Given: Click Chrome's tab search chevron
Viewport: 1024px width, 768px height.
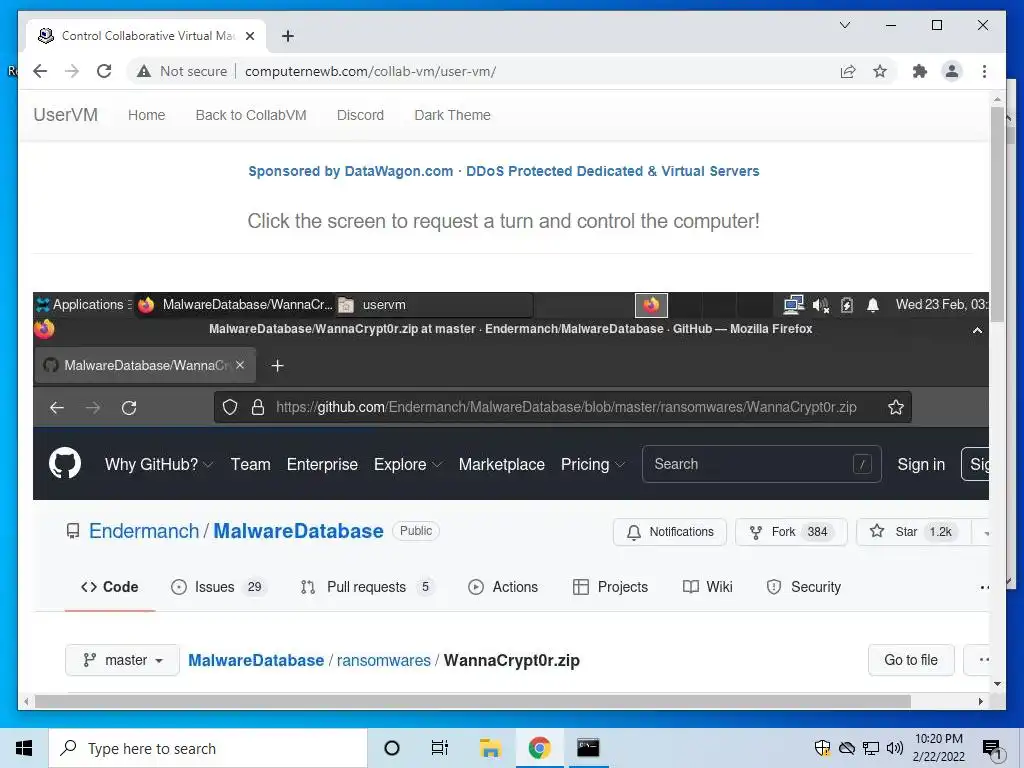Looking at the screenshot, I should click(844, 25).
